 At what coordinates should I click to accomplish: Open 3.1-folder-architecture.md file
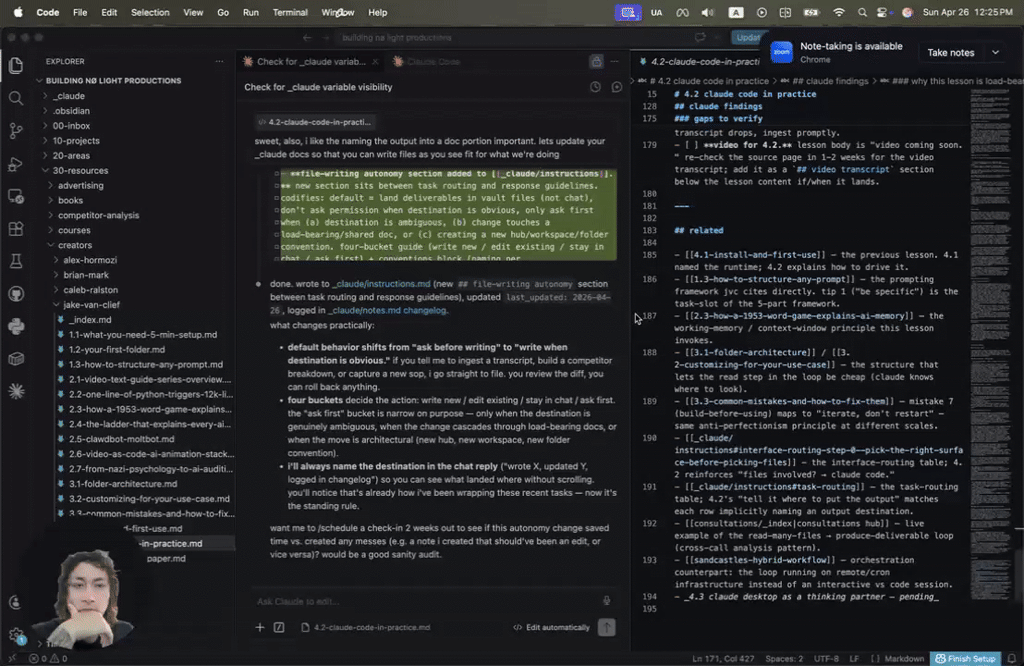pyautogui.click(x=123, y=483)
